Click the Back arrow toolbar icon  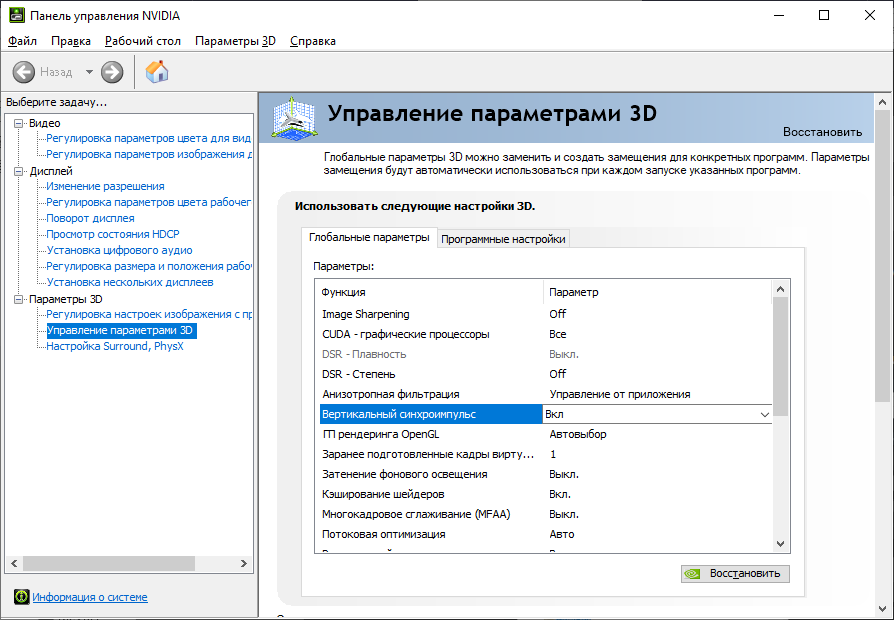tap(24, 72)
